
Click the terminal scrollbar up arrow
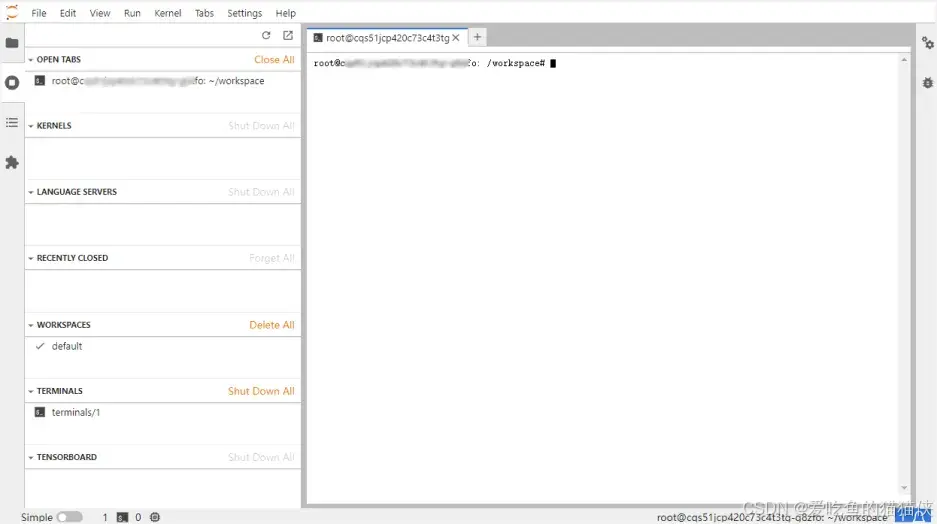(x=904, y=60)
